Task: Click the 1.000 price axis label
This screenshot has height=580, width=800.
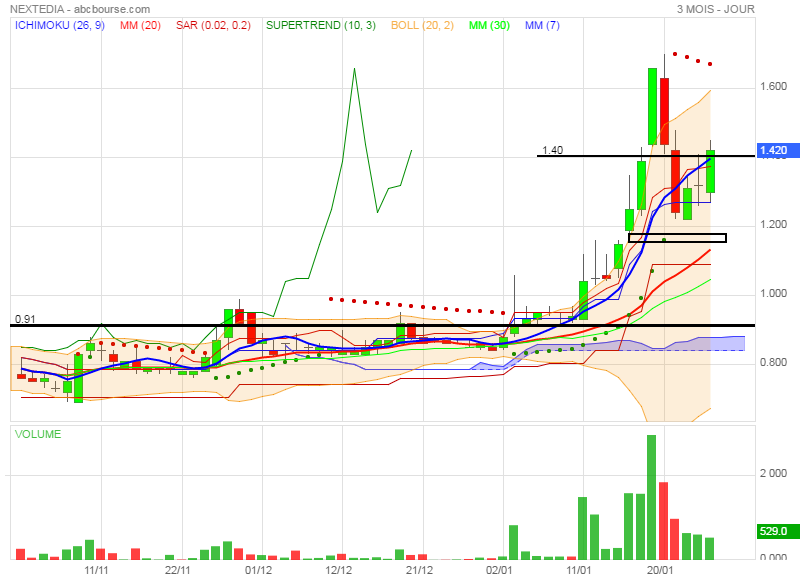Action: coord(773,293)
